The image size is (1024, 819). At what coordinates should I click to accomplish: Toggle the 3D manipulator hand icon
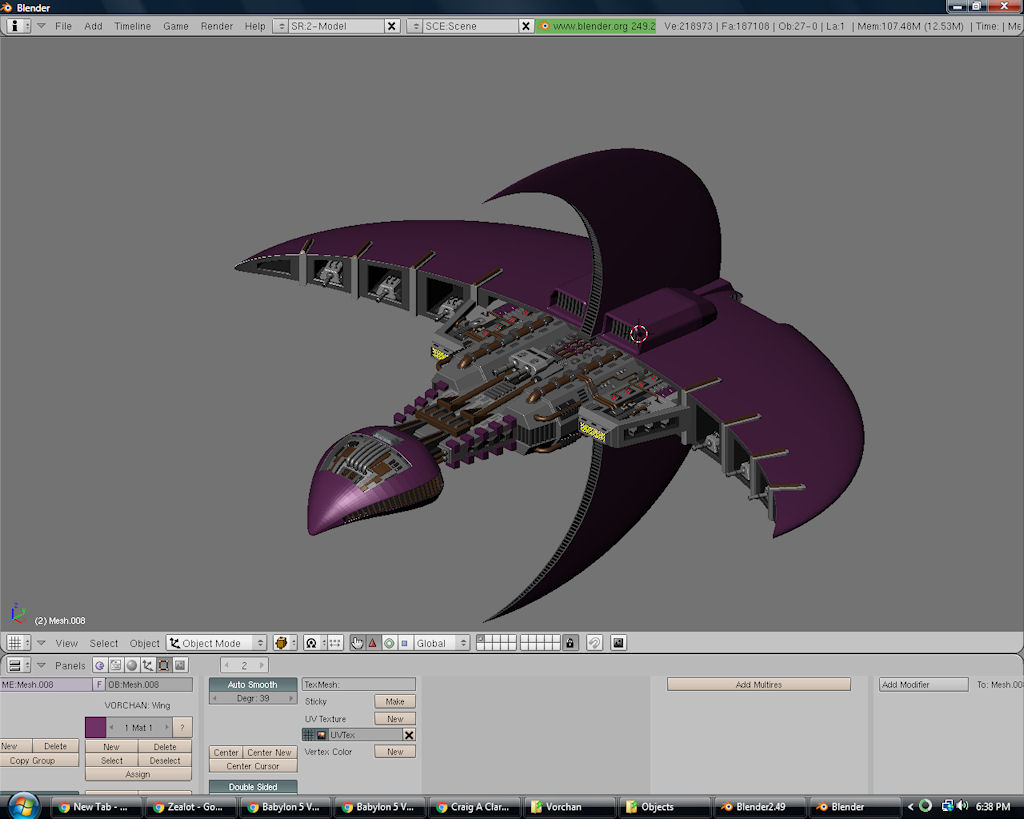(x=357, y=643)
